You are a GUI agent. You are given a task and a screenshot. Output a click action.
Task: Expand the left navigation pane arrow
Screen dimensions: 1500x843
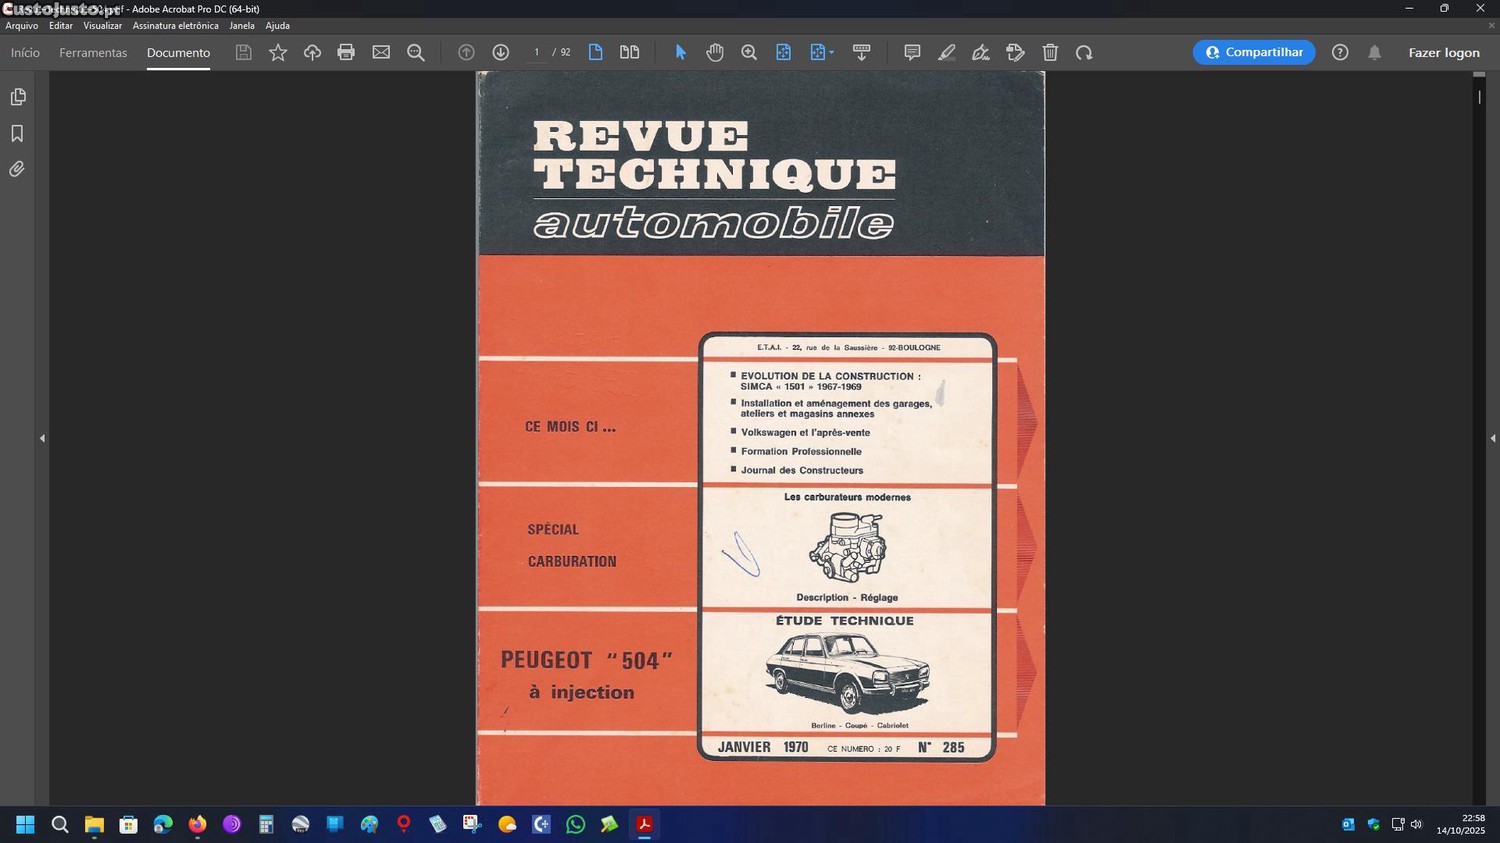[42, 438]
